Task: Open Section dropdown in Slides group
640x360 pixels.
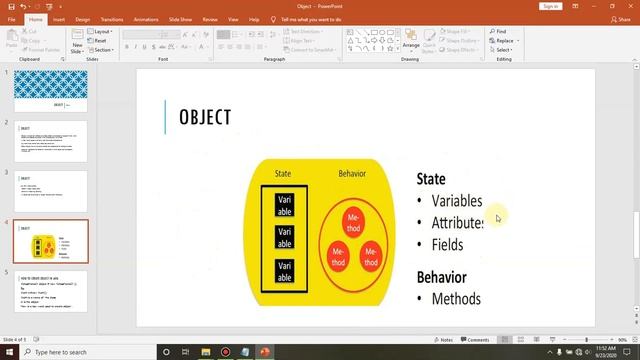Action: [101, 50]
